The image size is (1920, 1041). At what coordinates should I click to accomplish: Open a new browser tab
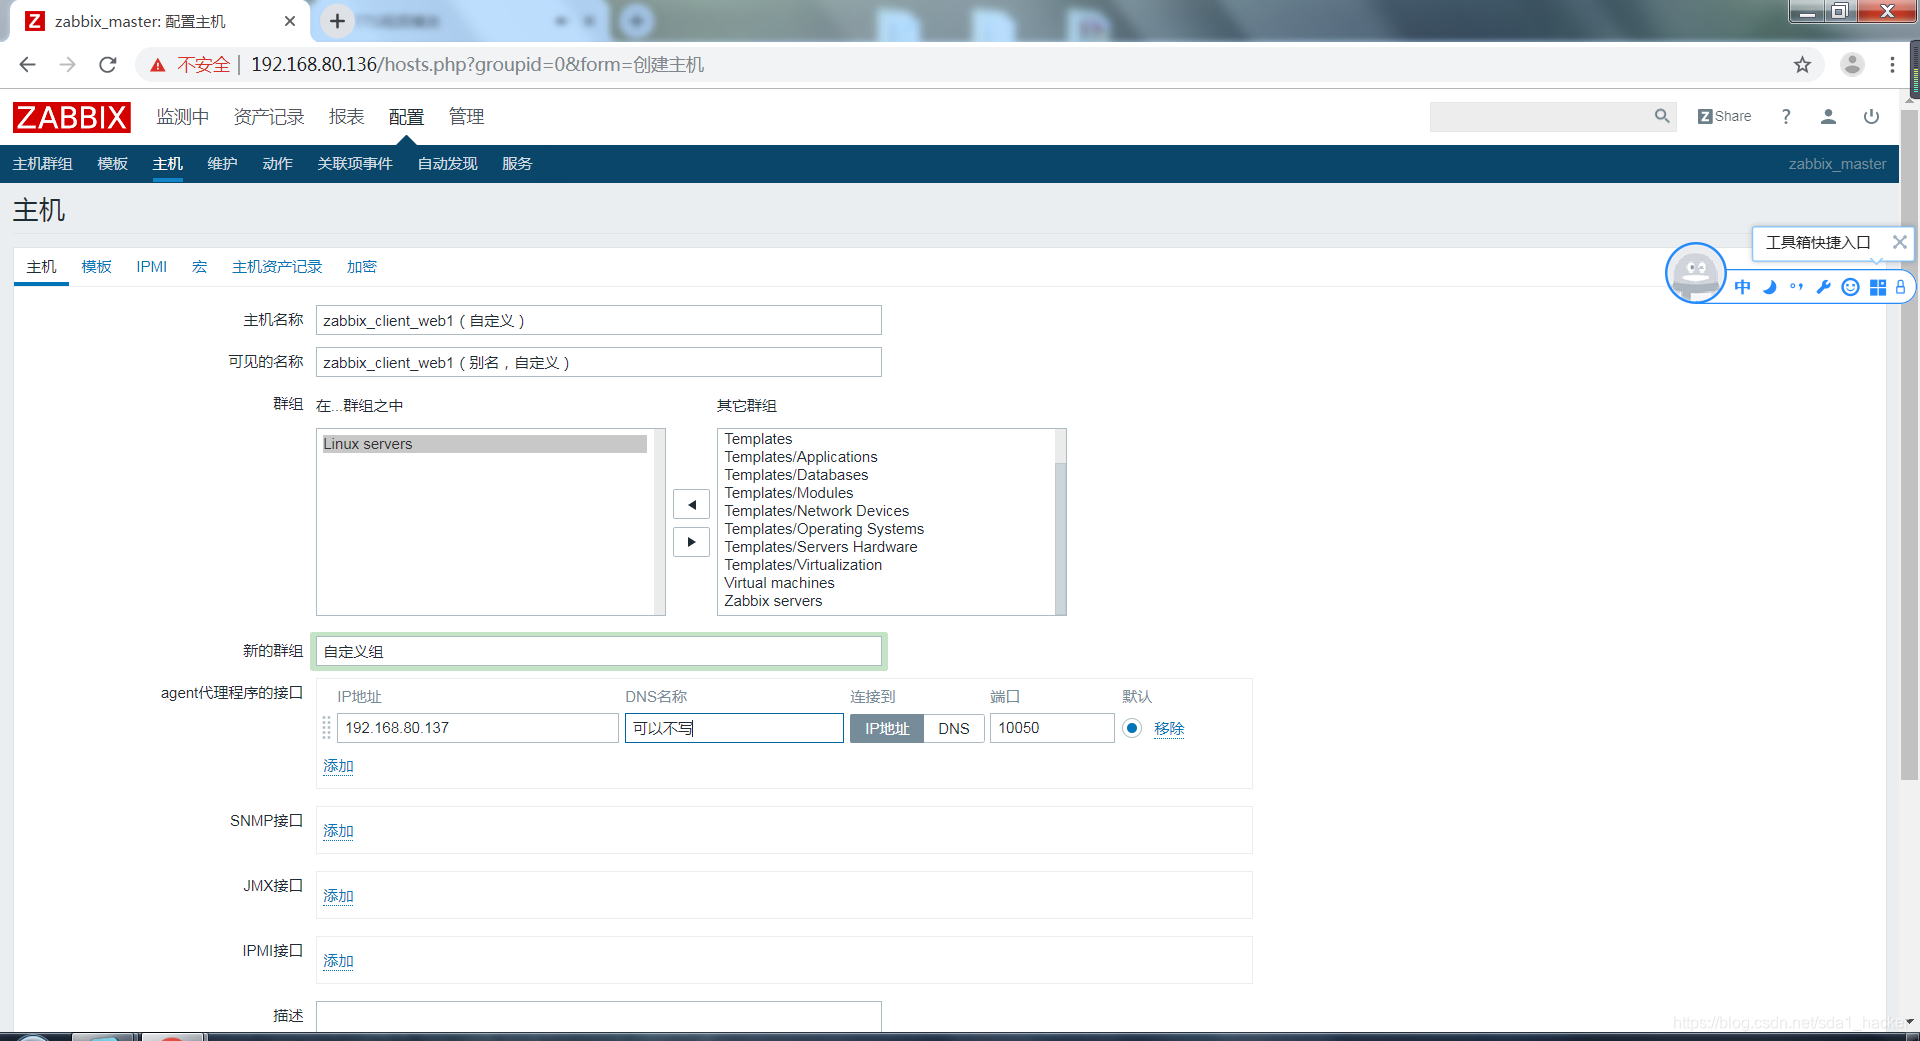click(x=338, y=21)
